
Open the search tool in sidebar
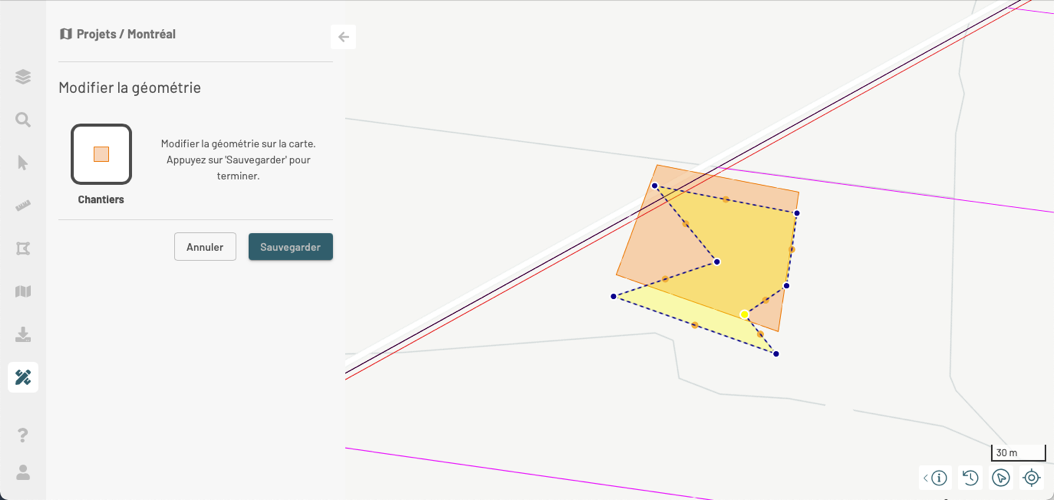coord(23,120)
